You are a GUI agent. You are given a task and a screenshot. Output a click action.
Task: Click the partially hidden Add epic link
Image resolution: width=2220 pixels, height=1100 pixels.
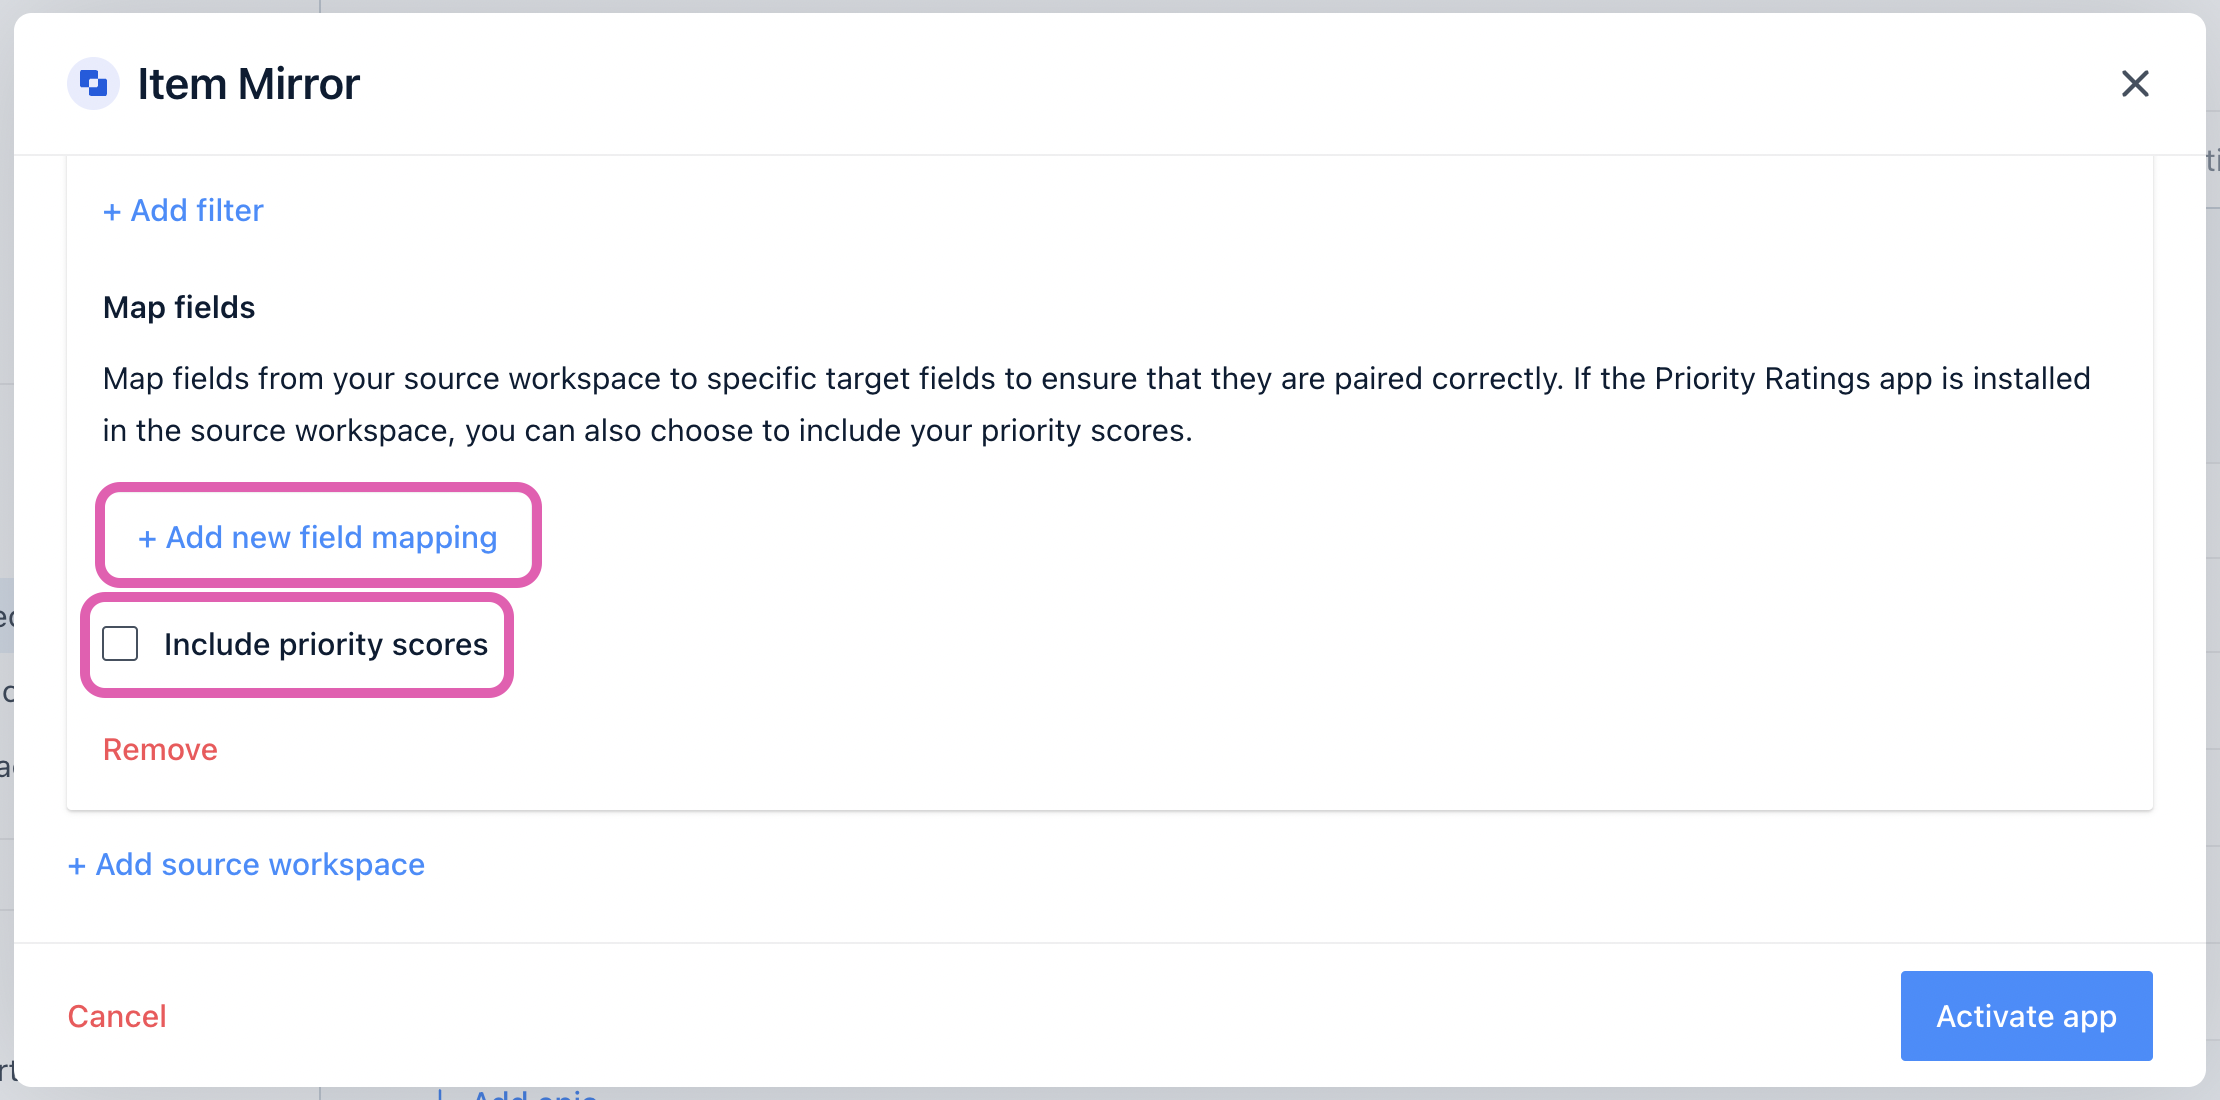pyautogui.click(x=535, y=1094)
